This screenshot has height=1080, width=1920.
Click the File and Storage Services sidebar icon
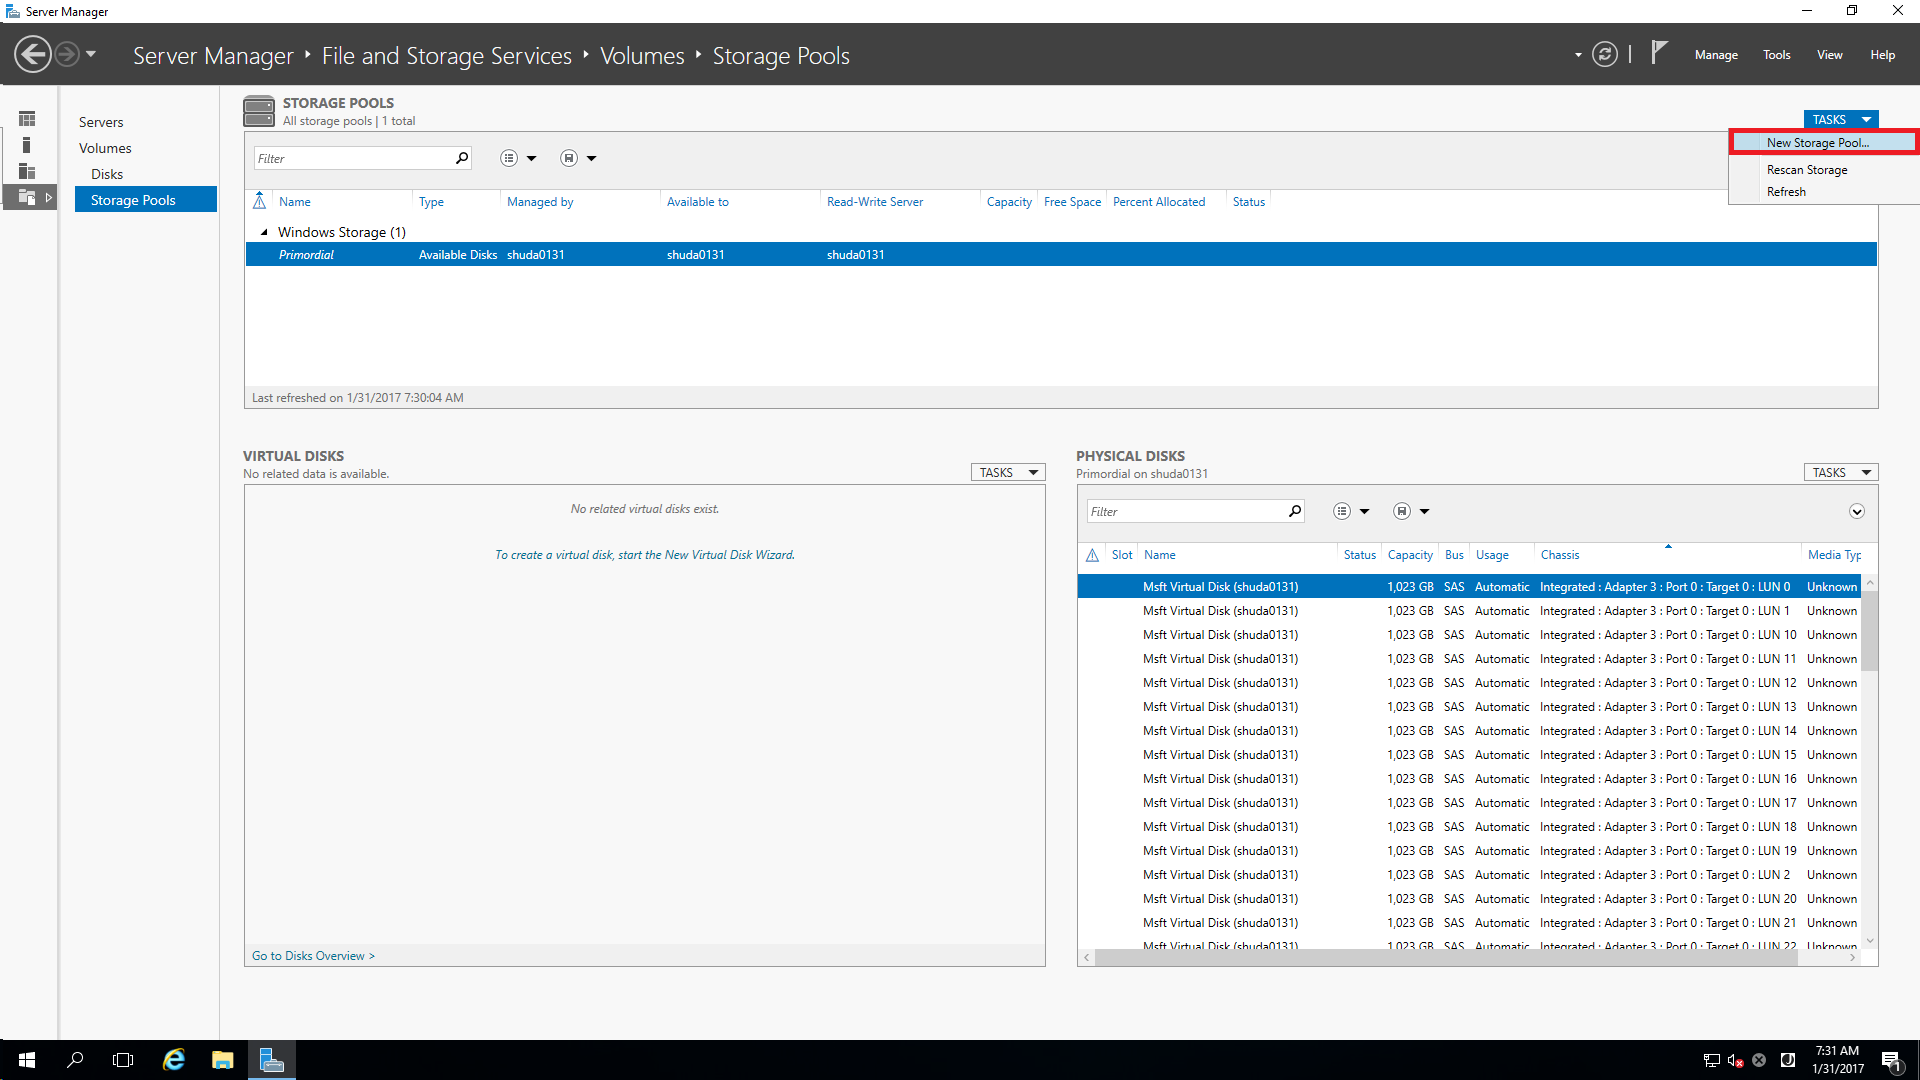27,197
